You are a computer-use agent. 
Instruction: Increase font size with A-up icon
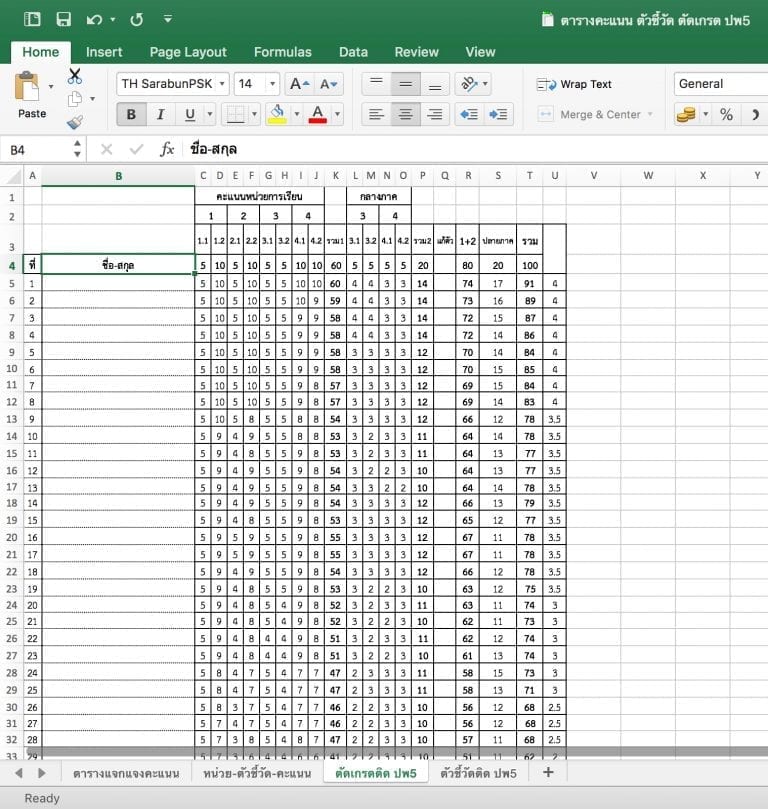click(x=300, y=84)
